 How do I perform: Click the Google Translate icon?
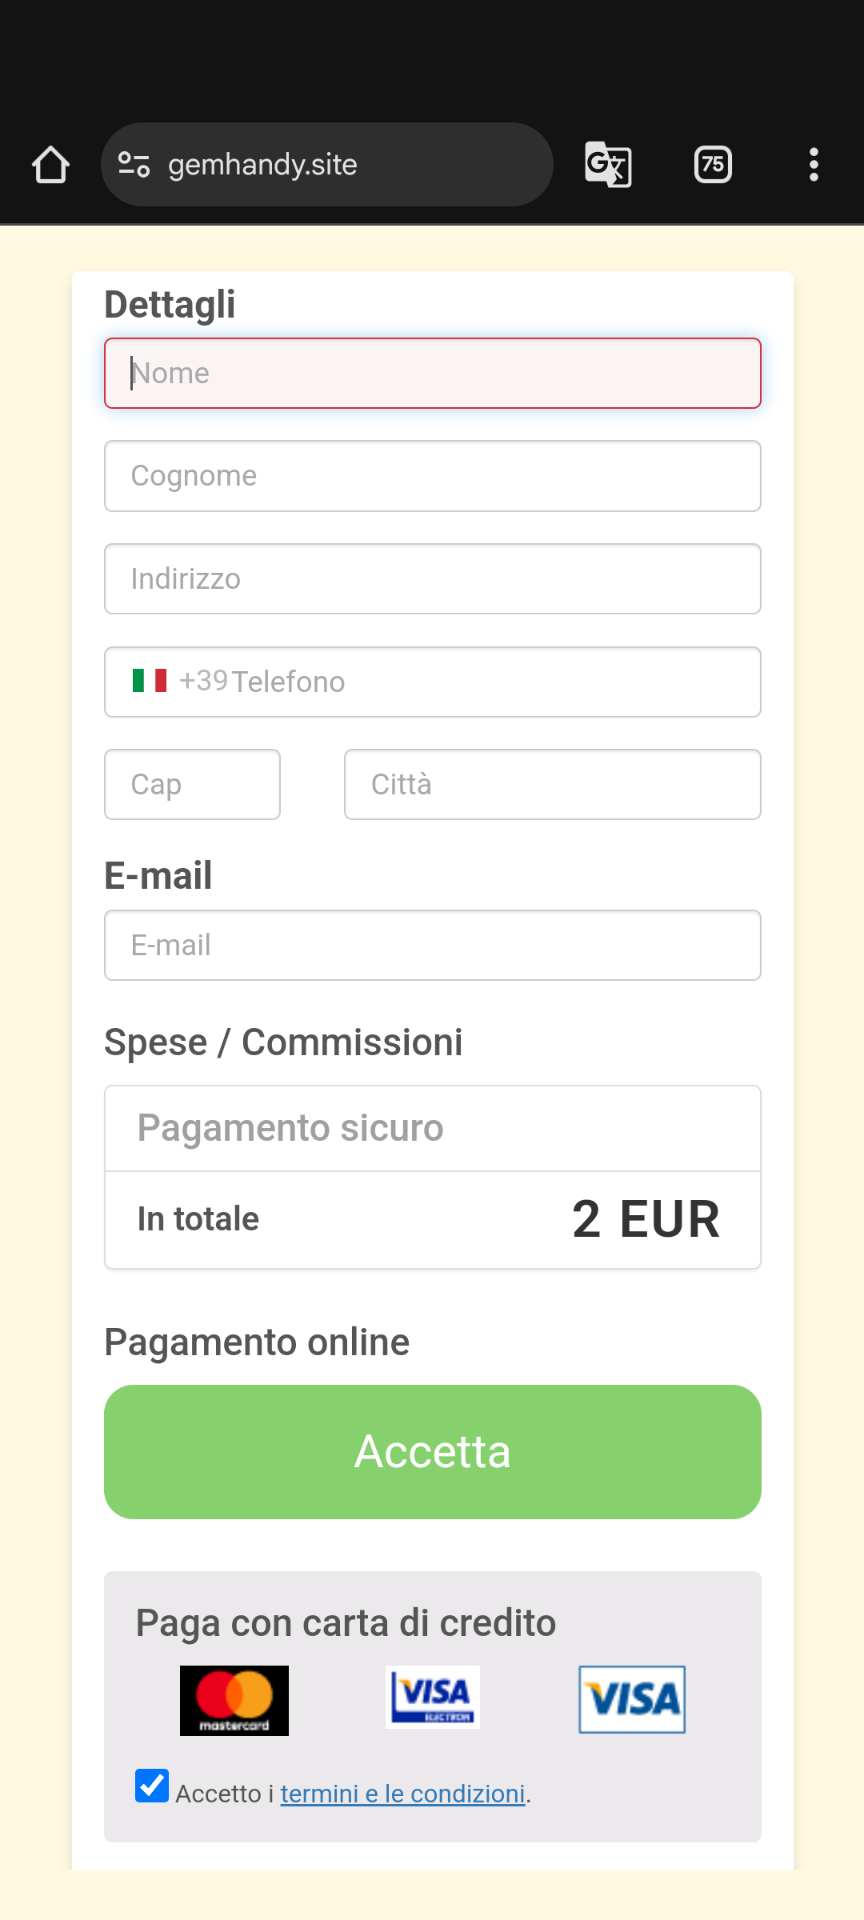(608, 165)
